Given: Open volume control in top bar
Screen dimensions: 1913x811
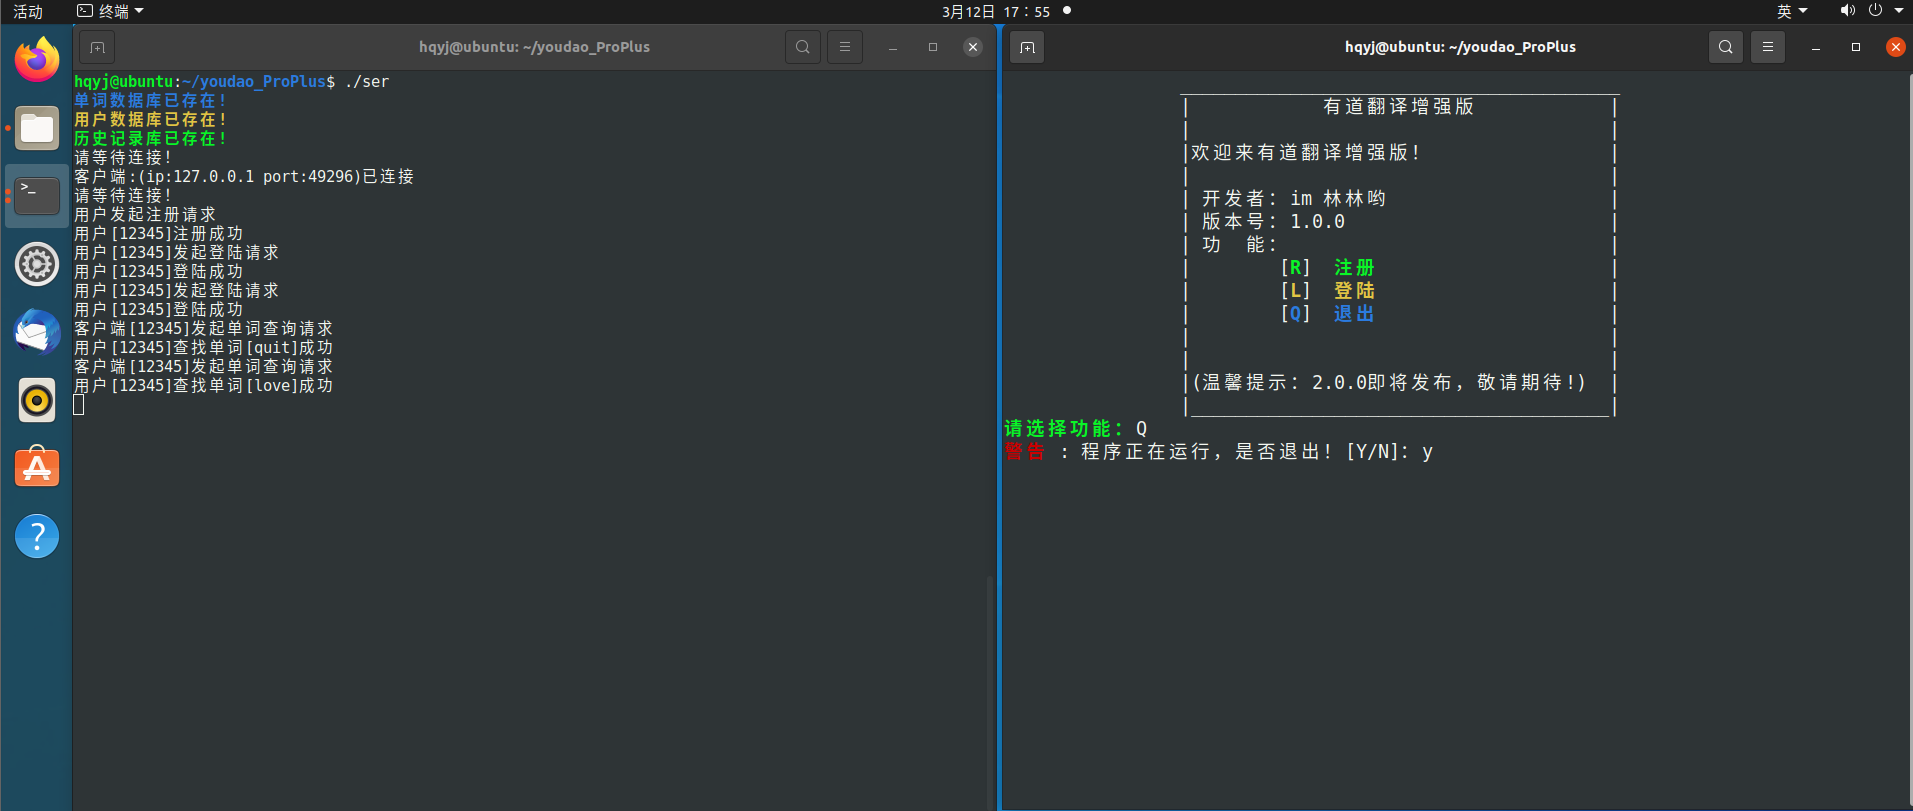Looking at the screenshot, I should click(x=1847, y=11).
